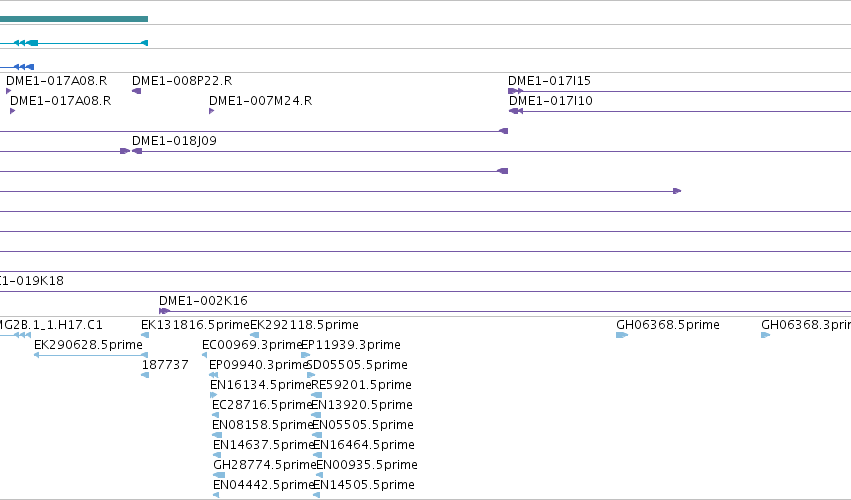Click the GH06368.3prime EST glyph

point(765,335)
